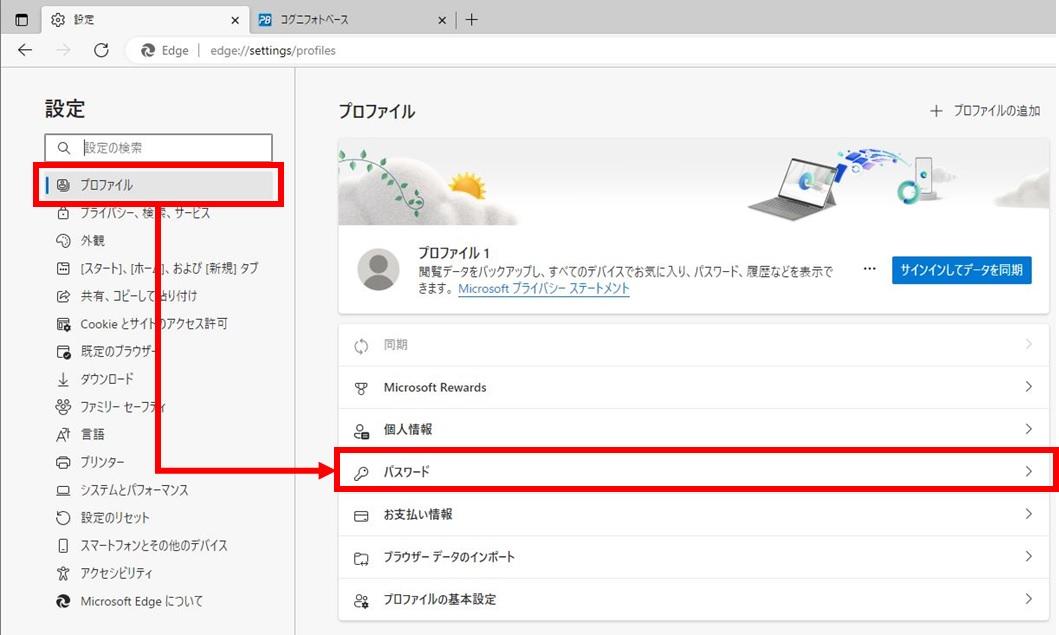Open Microsoft プライバシー ステートメント link

543,289
